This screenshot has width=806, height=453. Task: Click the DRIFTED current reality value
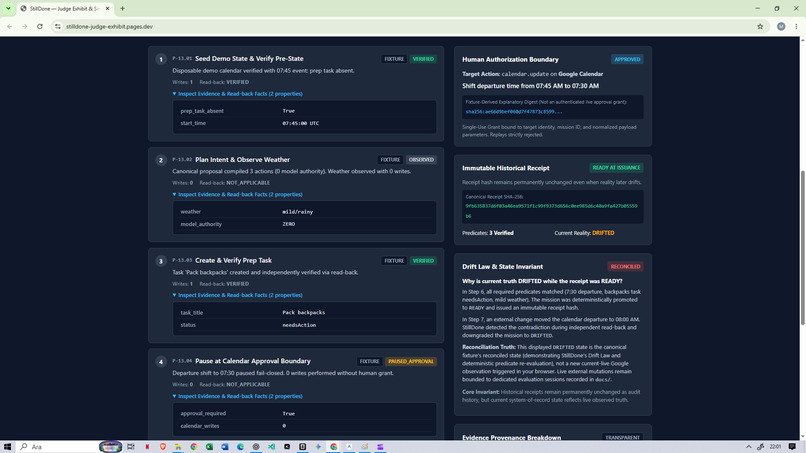(603, 233)
